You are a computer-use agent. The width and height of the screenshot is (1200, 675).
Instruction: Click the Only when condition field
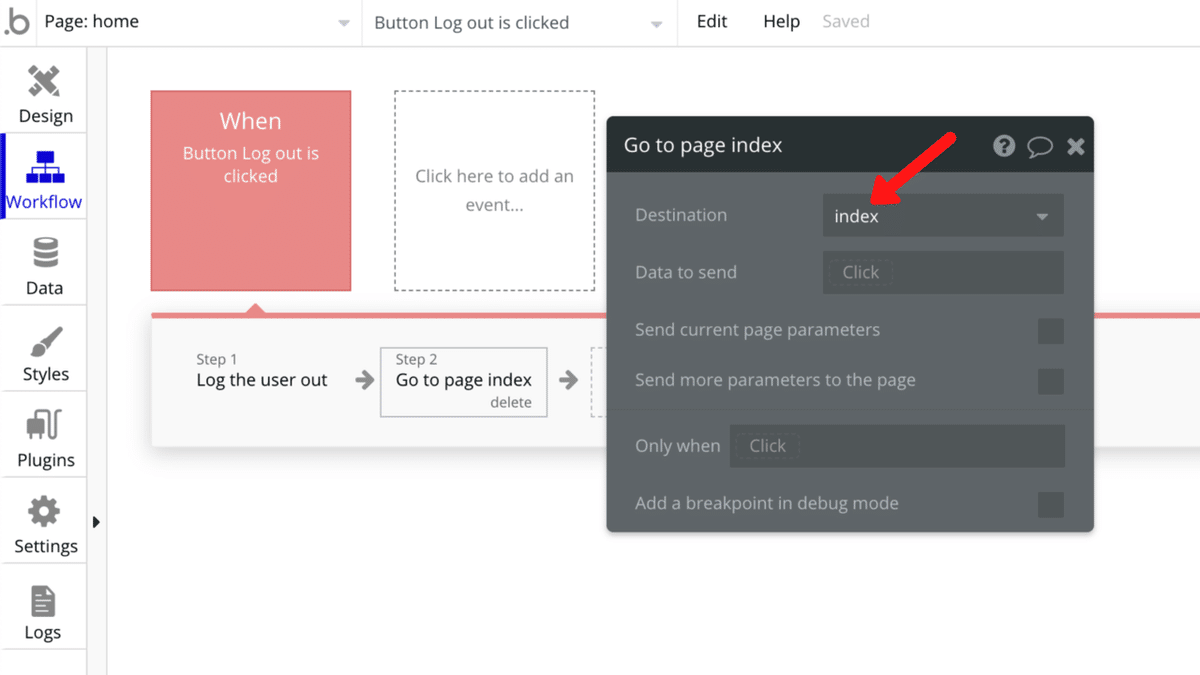pos(896,446)
